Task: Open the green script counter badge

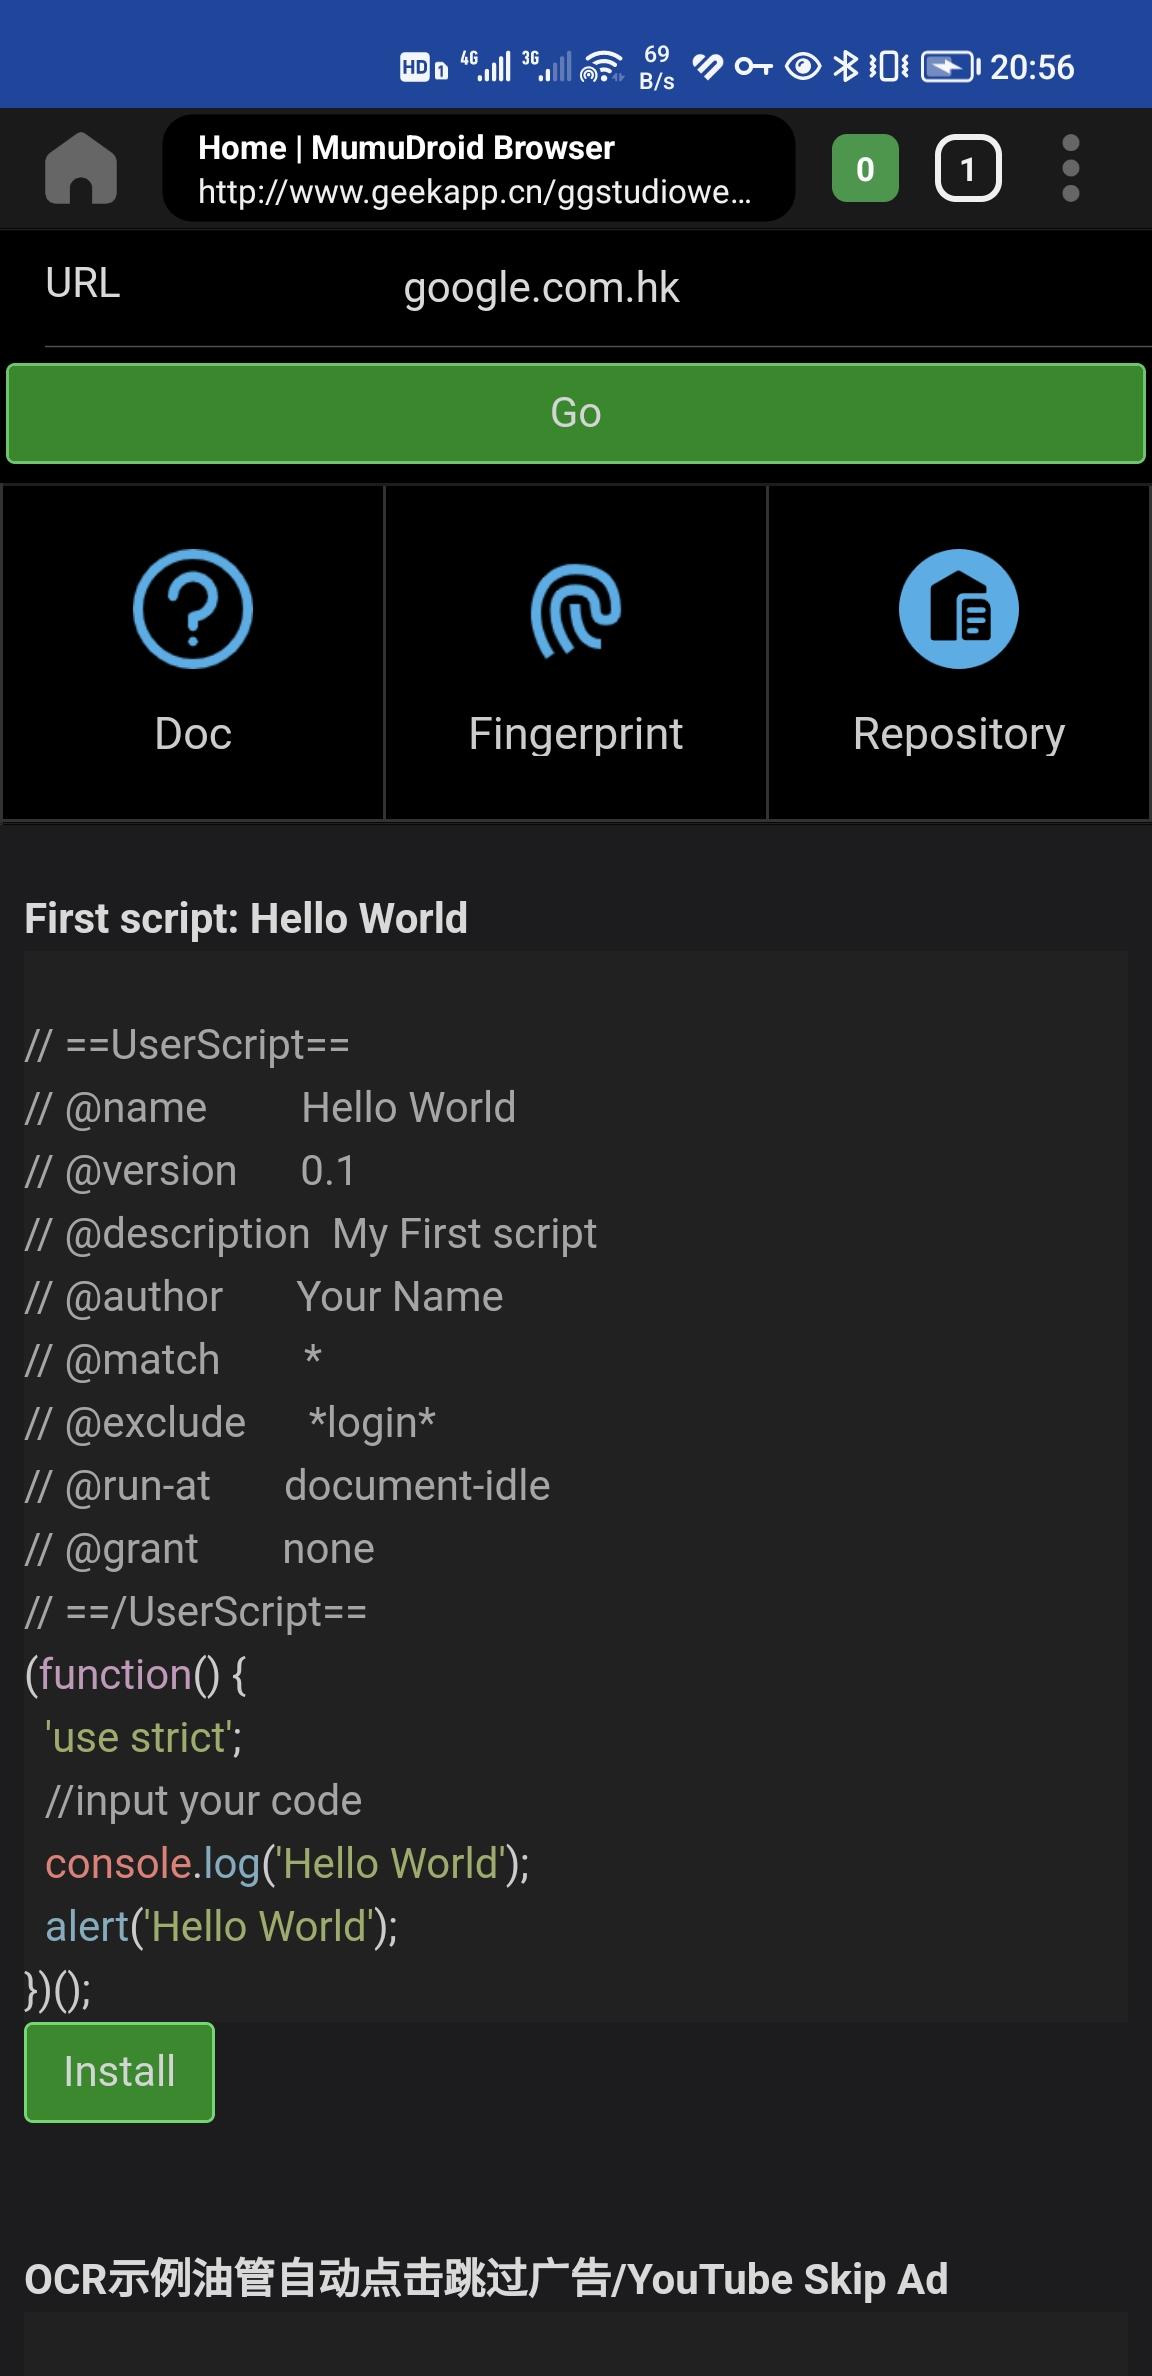Action: pos(865,168)
